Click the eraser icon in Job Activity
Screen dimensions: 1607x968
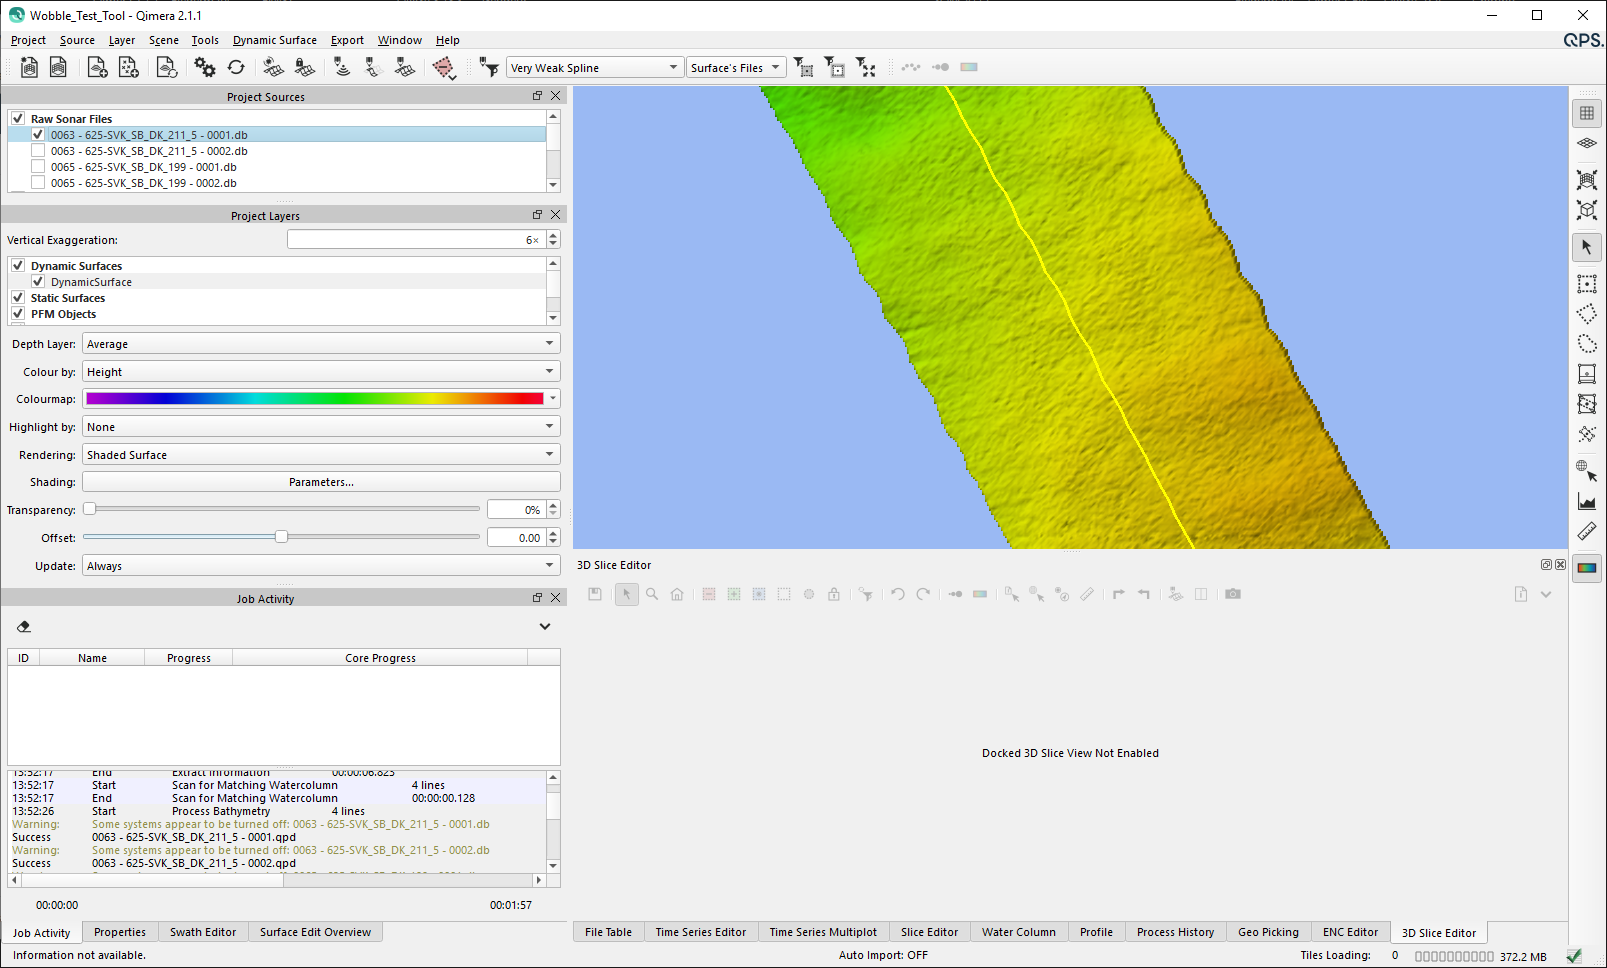pyautogui.click(x=24, y=627)
